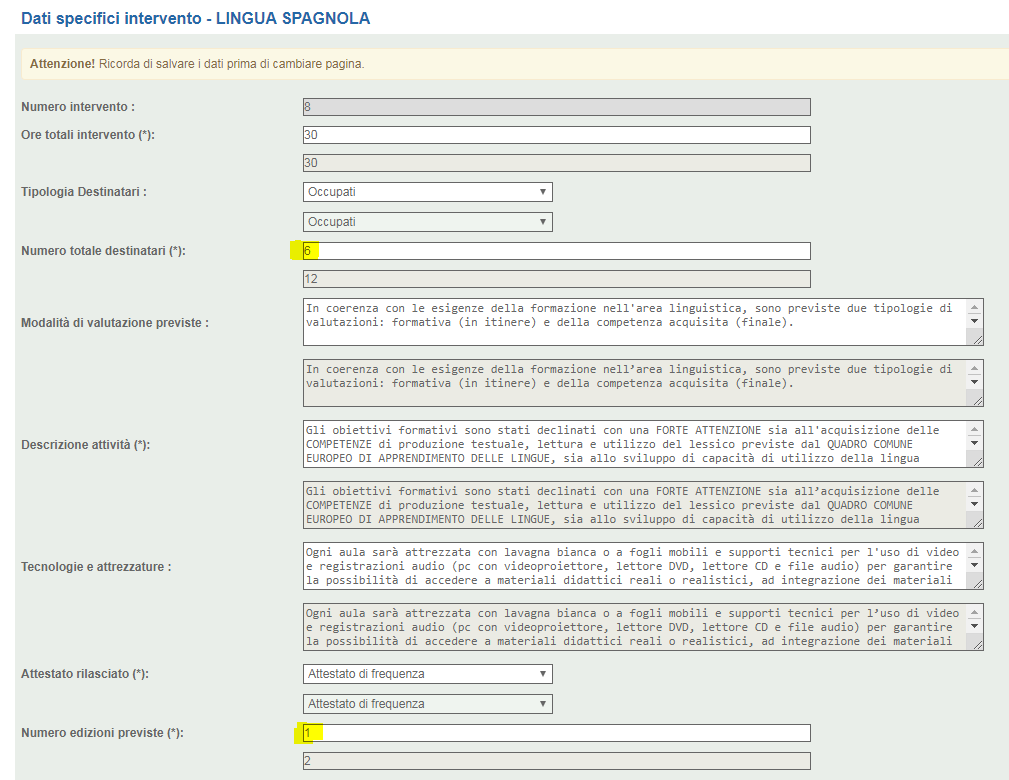This screenshot has width=1009, height=780.
Task: Click inside the white Tecnologie e attrezzature textarea
Action: [x=630, y=566]
